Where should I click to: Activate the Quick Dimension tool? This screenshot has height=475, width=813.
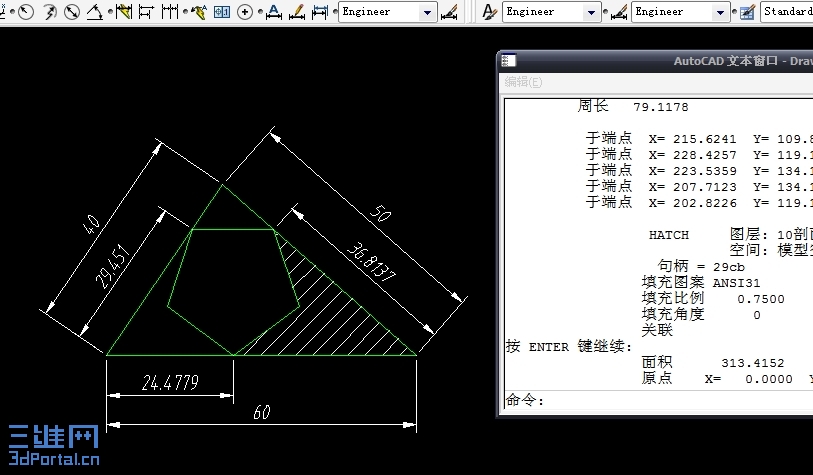[x=123, y=11]
